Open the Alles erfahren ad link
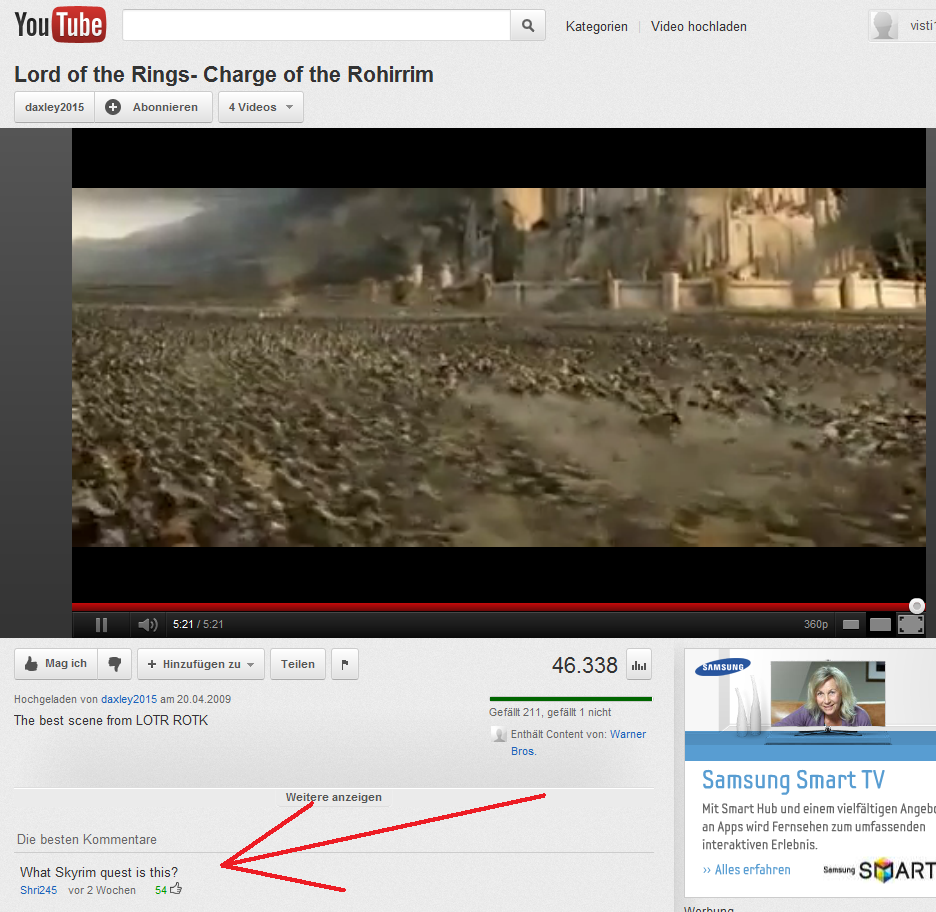The image size is (936, 912). tap(746, 870)
